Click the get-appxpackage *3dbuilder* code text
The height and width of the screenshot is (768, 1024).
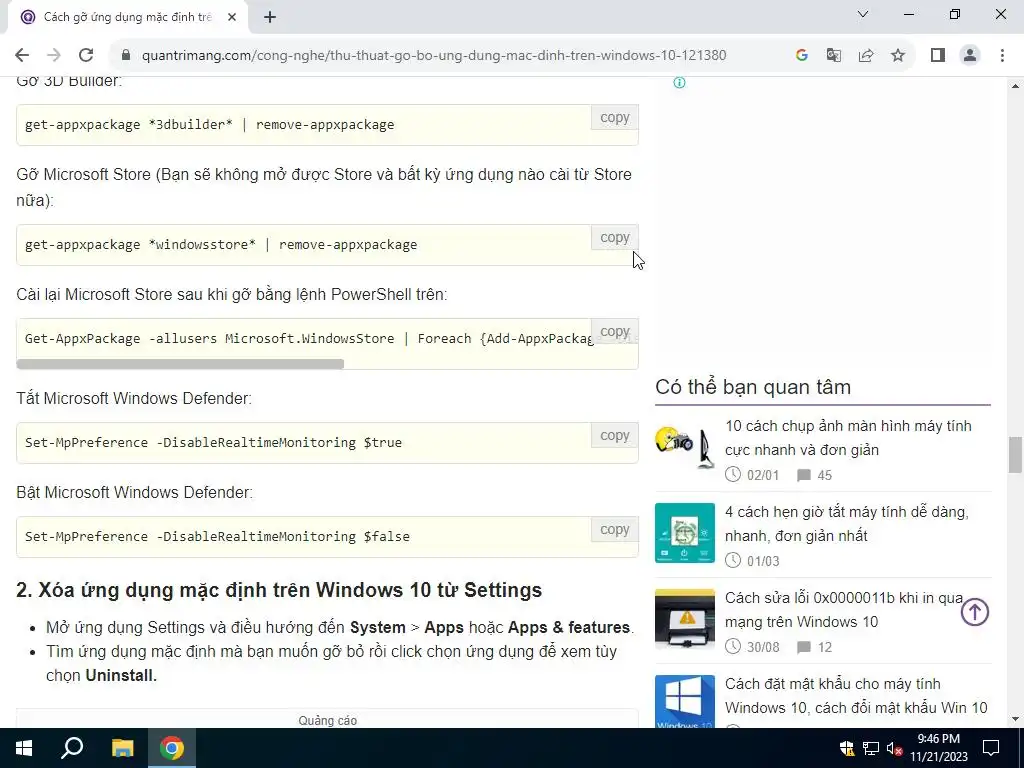point(209,125)
